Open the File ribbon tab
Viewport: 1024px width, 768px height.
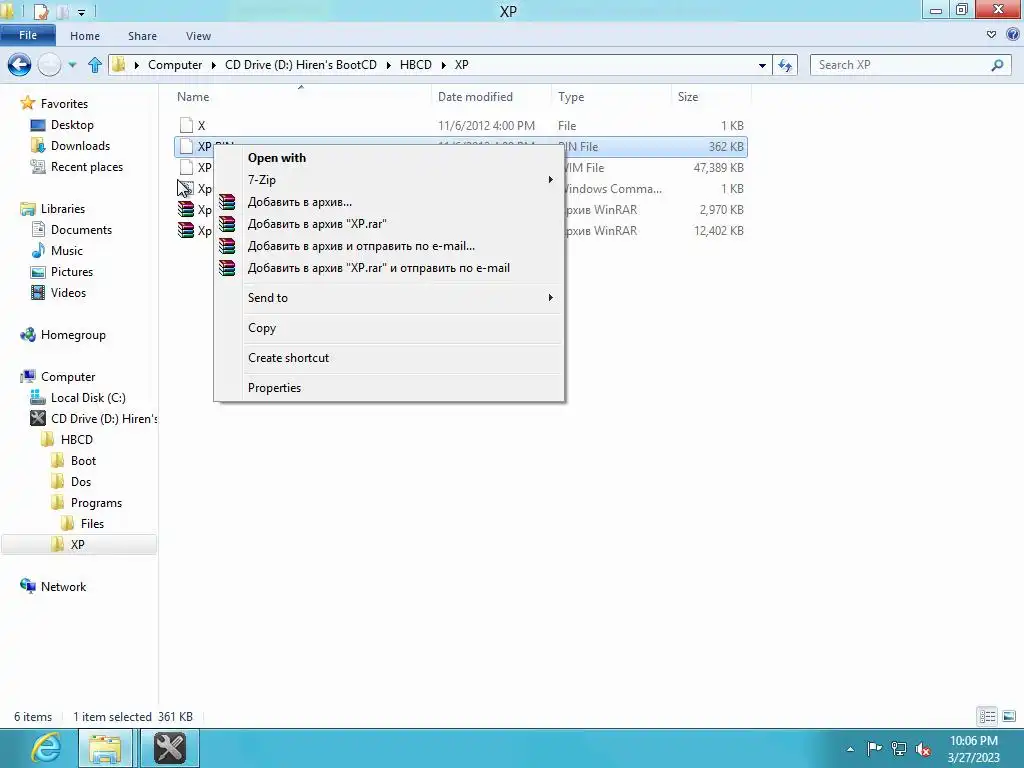(28, 35)
